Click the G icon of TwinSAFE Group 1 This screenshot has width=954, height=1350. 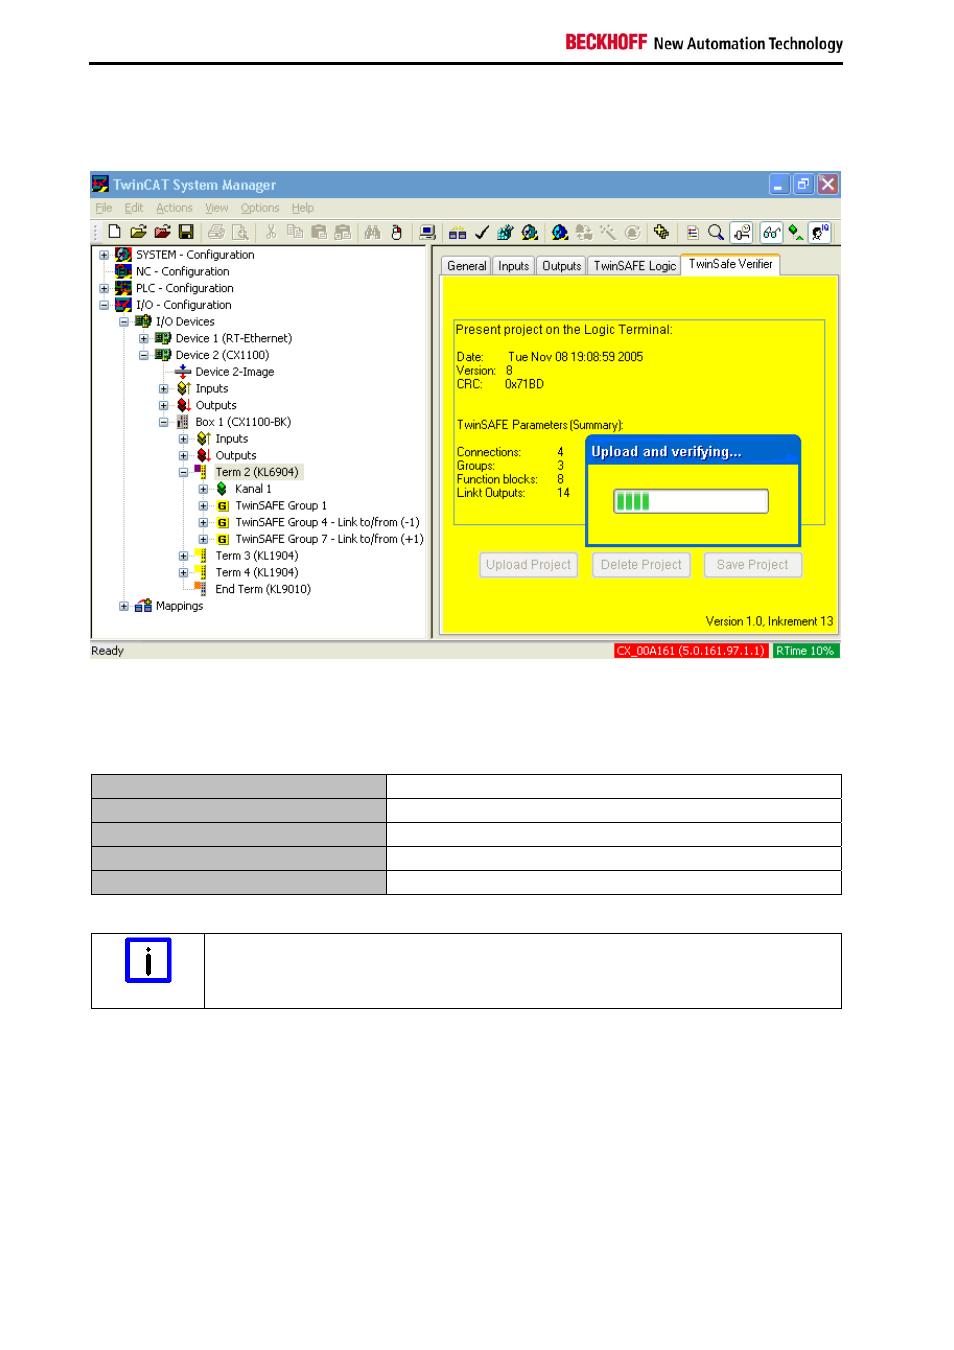tap(223, 506)
